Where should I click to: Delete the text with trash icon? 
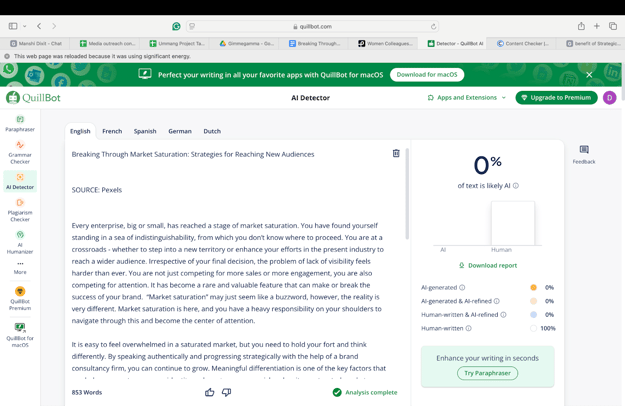(x=396, y=153)
